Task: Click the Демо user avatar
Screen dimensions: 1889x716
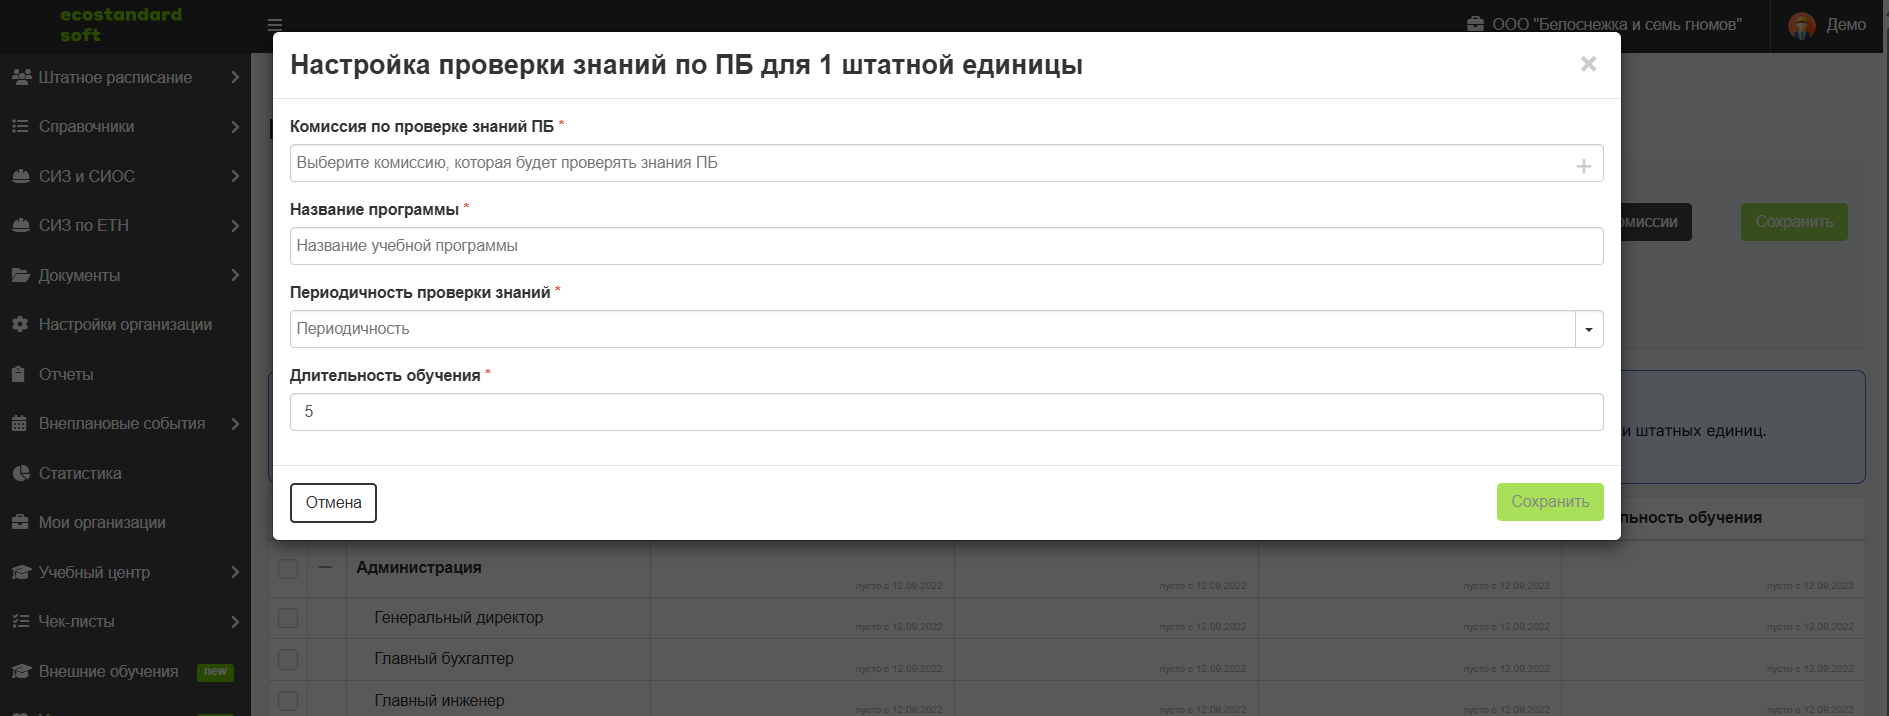Action: [x=1802, y=25]
